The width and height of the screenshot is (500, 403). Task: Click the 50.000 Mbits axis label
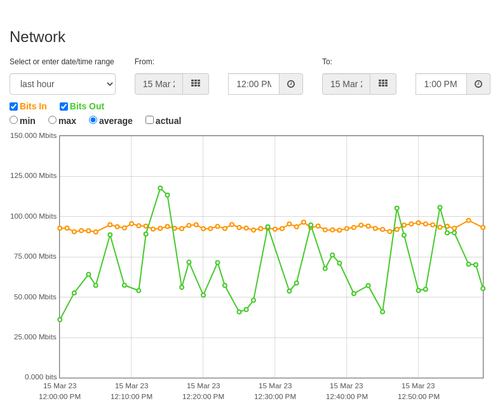tap(35, 297)
